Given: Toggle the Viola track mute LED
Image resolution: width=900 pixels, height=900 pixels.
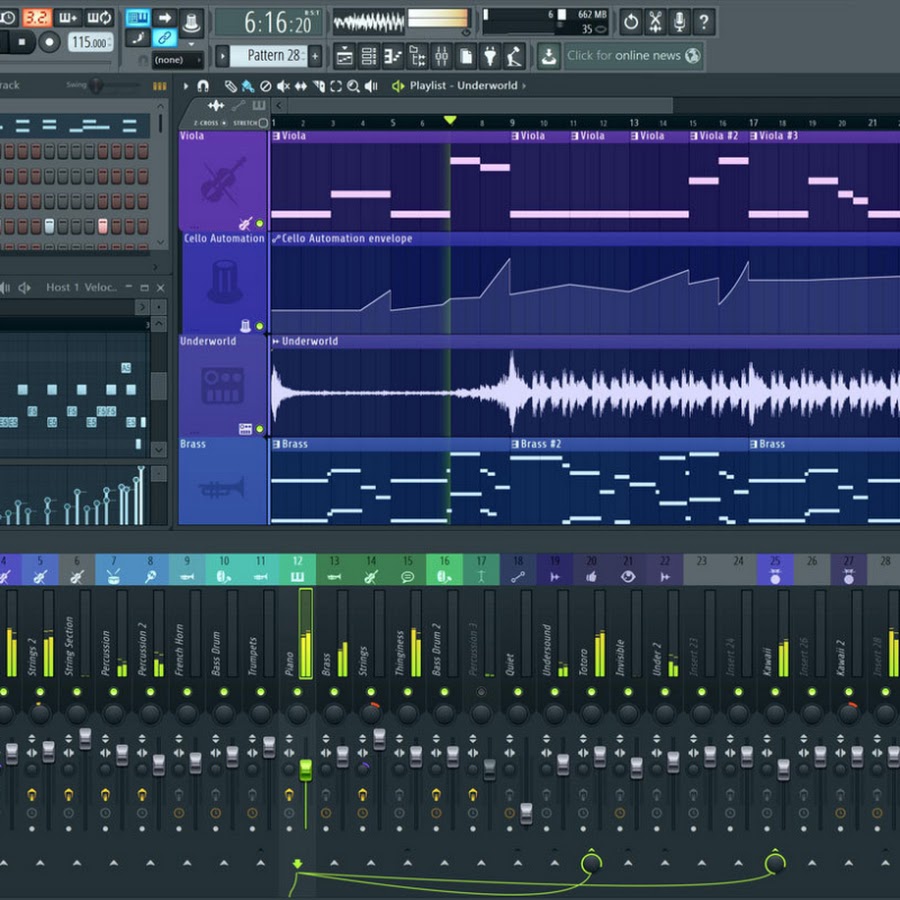Looking at the screenshot, I should [259, 223].
